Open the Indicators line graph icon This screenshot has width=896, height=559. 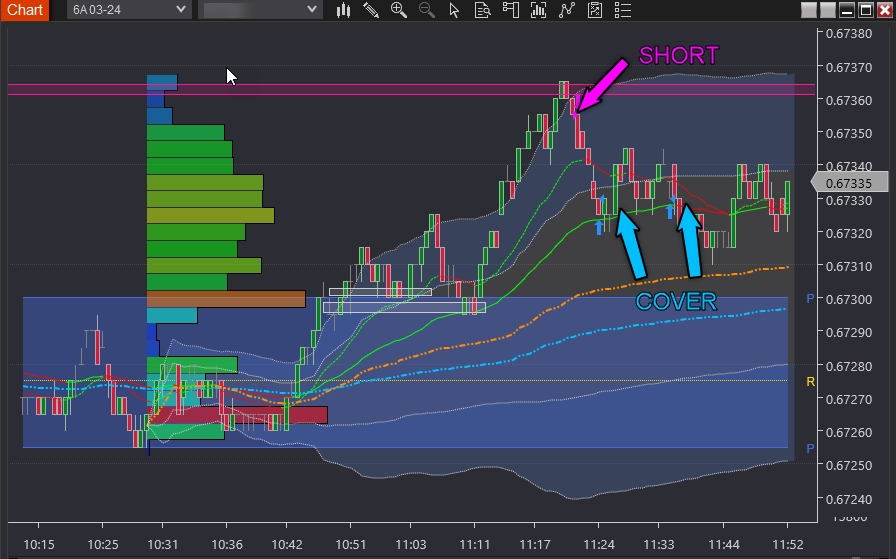pyautogui.click(x=567, y=10)
